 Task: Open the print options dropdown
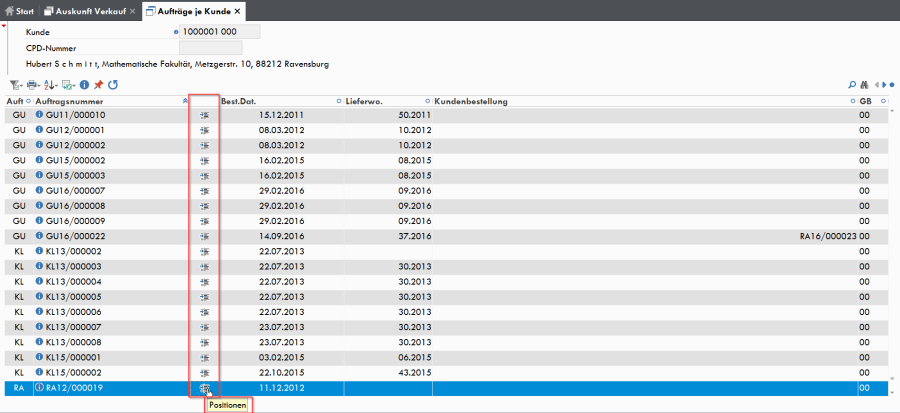coord(33,85)
